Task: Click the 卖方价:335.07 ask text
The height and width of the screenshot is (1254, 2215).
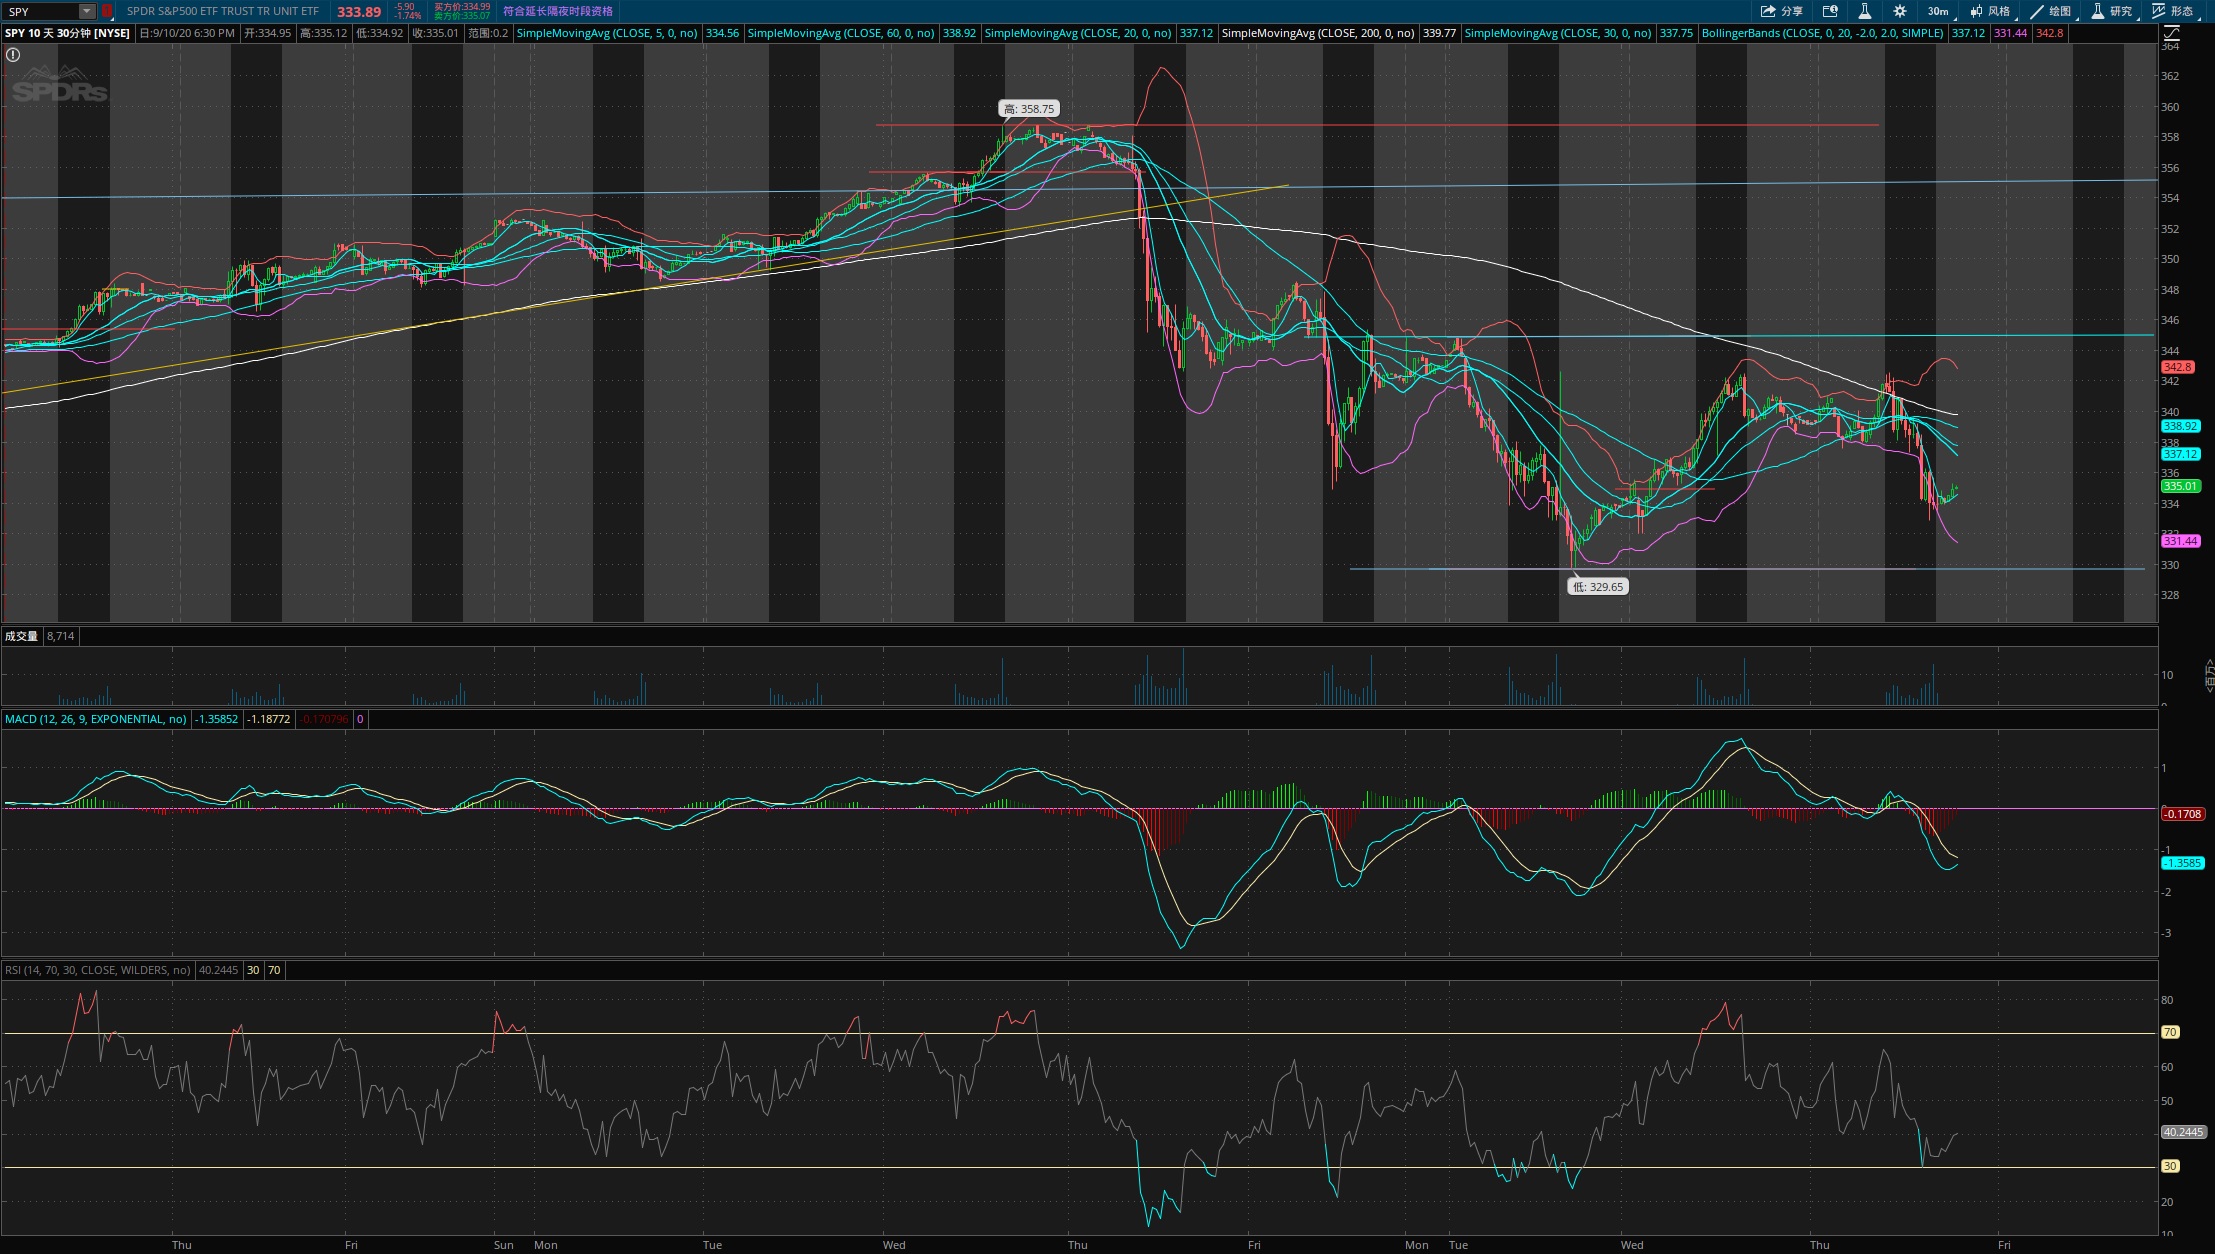Action: point(462,16)
